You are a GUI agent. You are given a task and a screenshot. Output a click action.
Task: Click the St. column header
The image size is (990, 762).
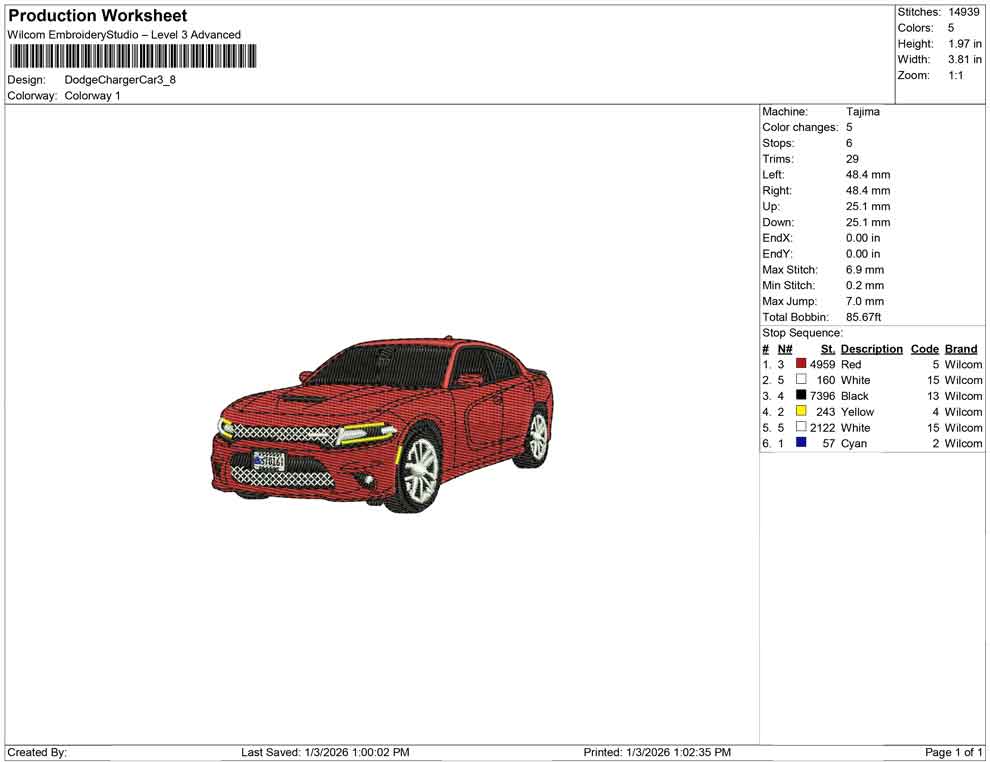point(827,348)
